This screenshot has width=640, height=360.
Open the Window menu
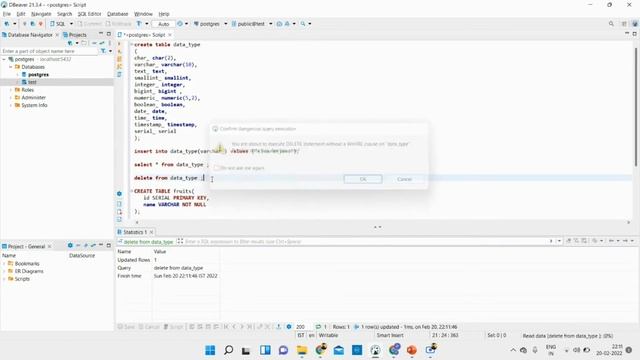tap(143, 14)
